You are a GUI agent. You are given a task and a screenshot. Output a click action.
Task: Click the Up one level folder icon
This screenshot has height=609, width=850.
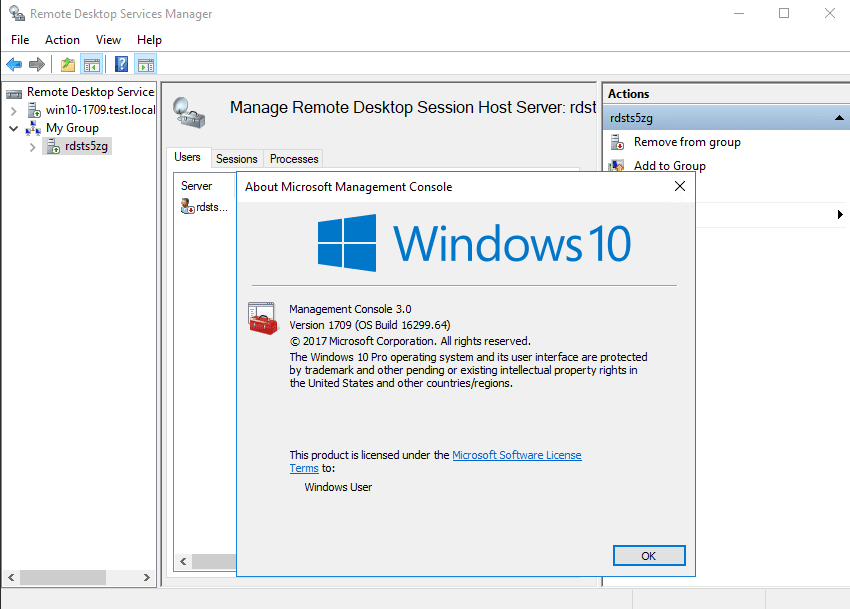click(x=68, y=65)
